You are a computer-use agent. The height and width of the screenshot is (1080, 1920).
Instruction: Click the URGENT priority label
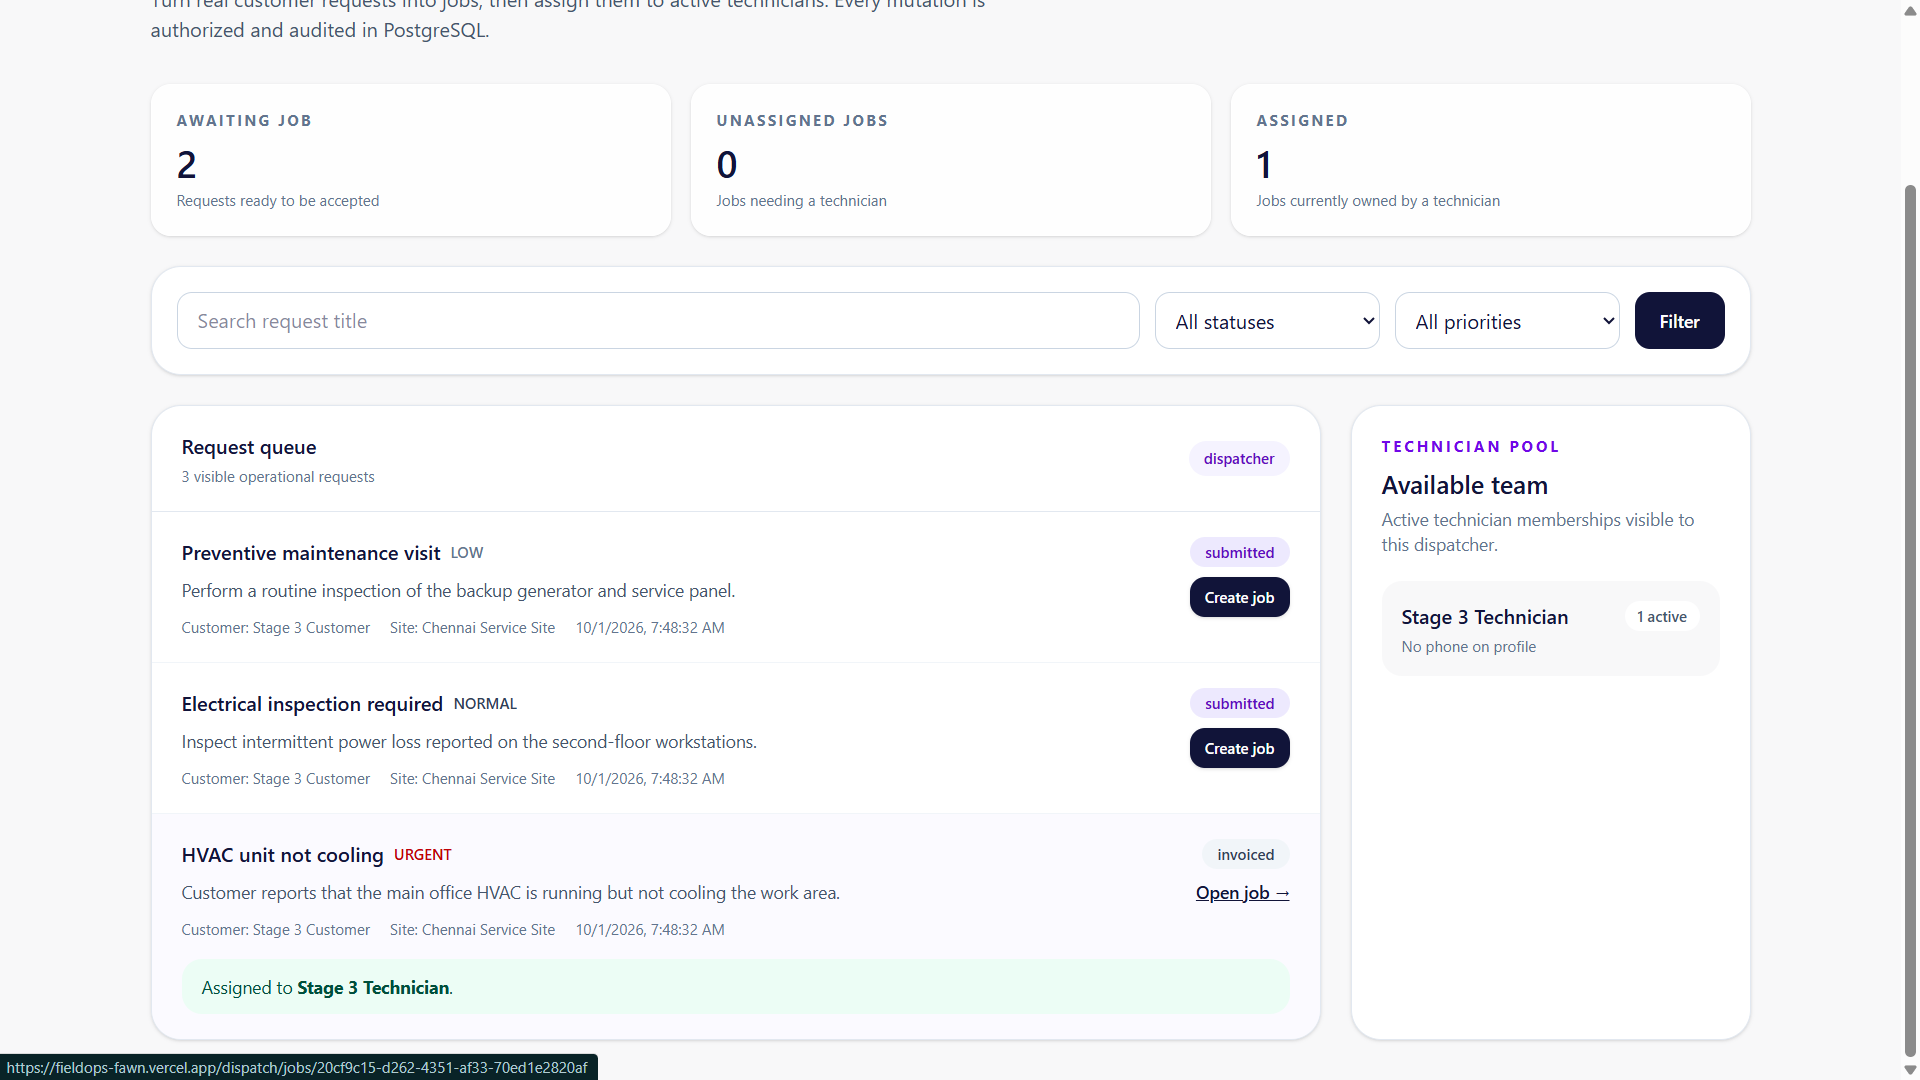click(x=423, y=855)
